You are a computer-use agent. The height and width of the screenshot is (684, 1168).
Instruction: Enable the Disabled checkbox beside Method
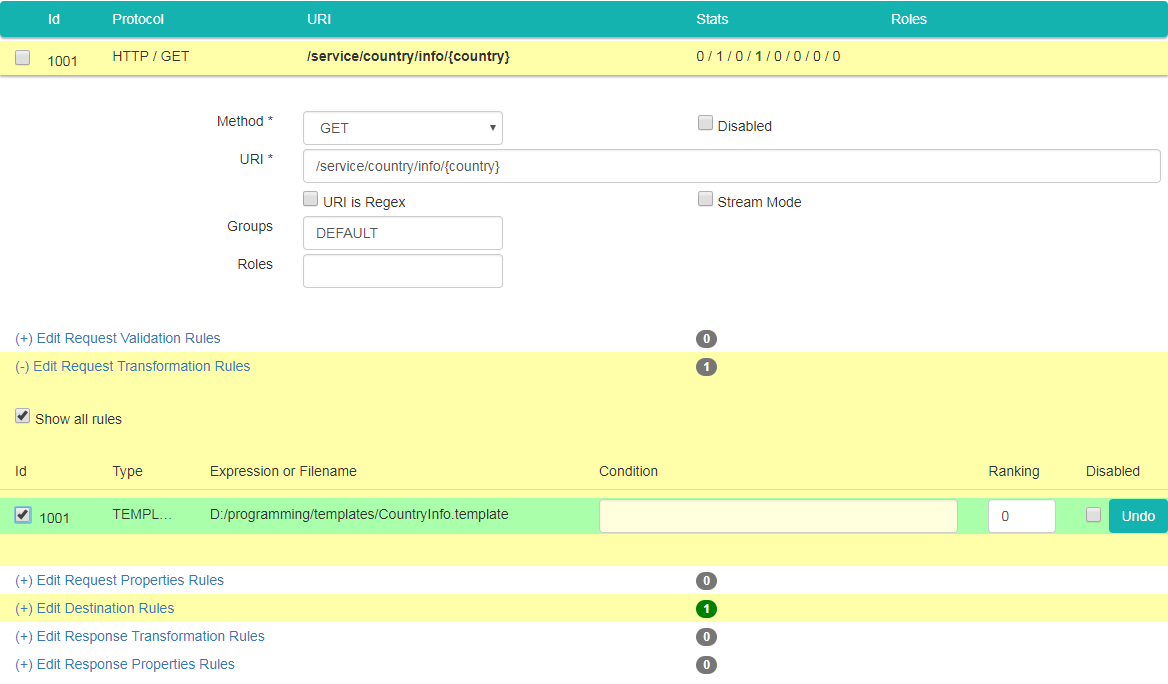pos(705,124)
